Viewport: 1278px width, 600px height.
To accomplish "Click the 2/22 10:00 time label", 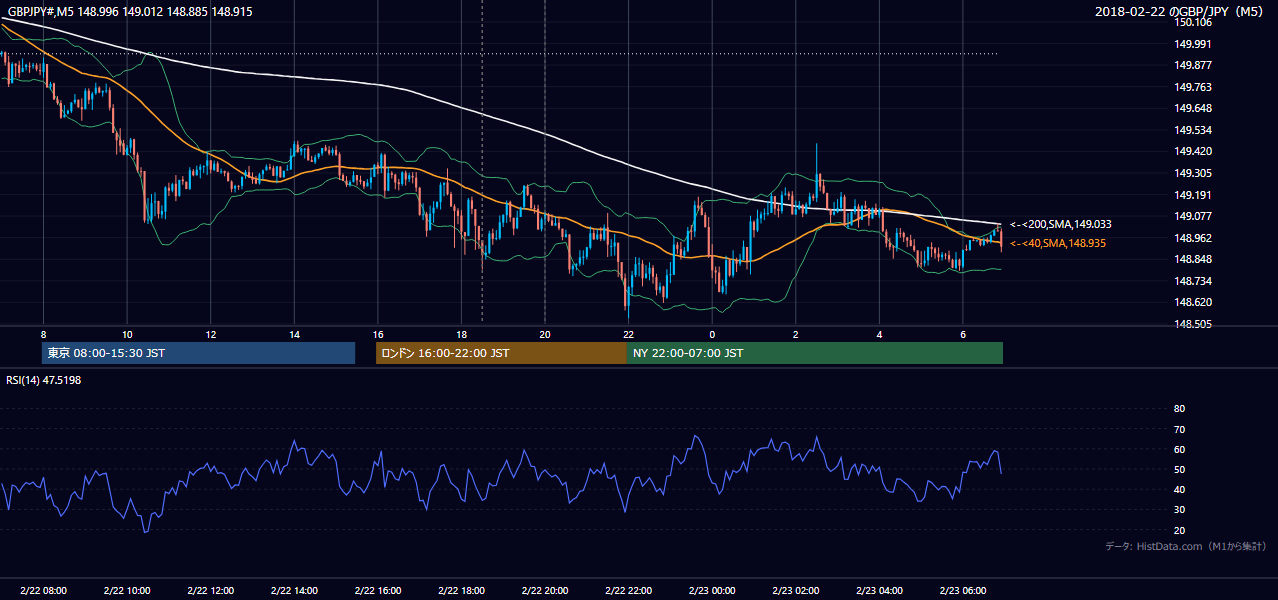I will pyautogui.click(x=127, y=591).
